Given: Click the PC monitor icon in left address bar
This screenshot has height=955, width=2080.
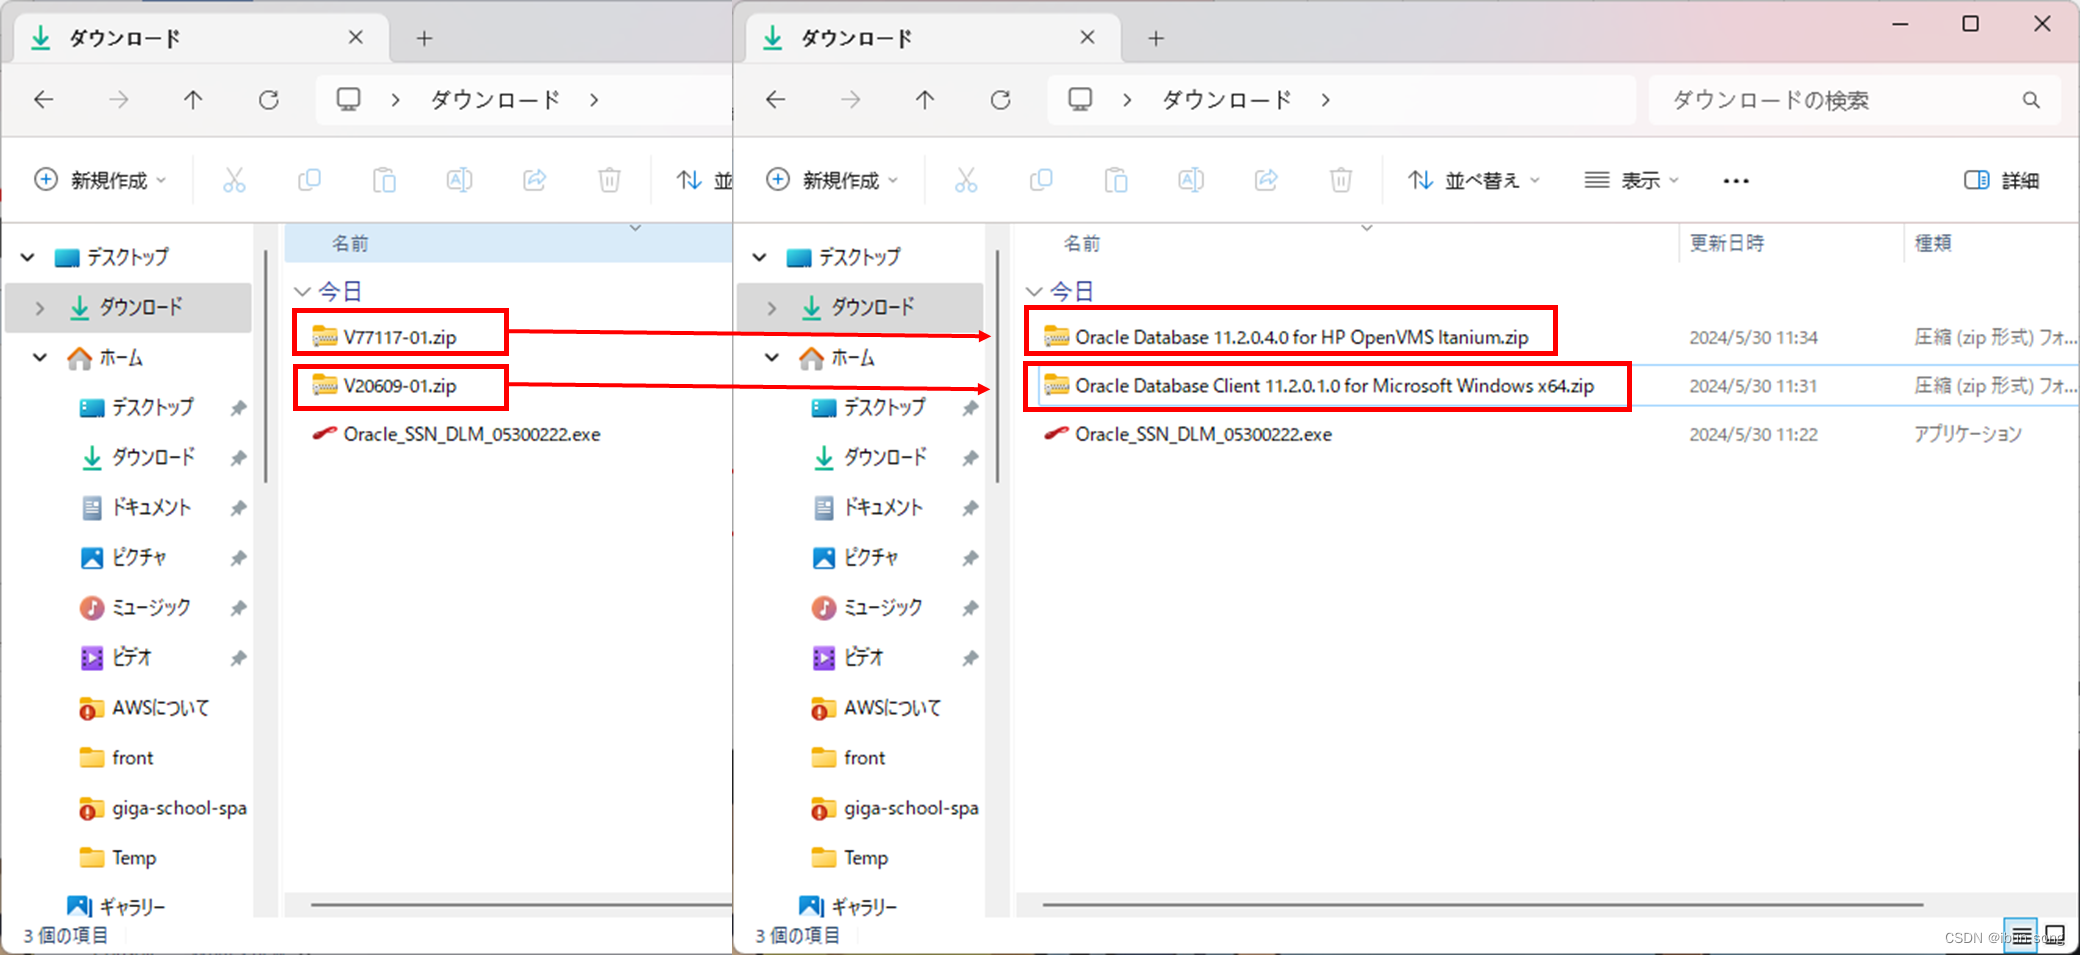Looking at the screenshot, I should pos(348,99).
